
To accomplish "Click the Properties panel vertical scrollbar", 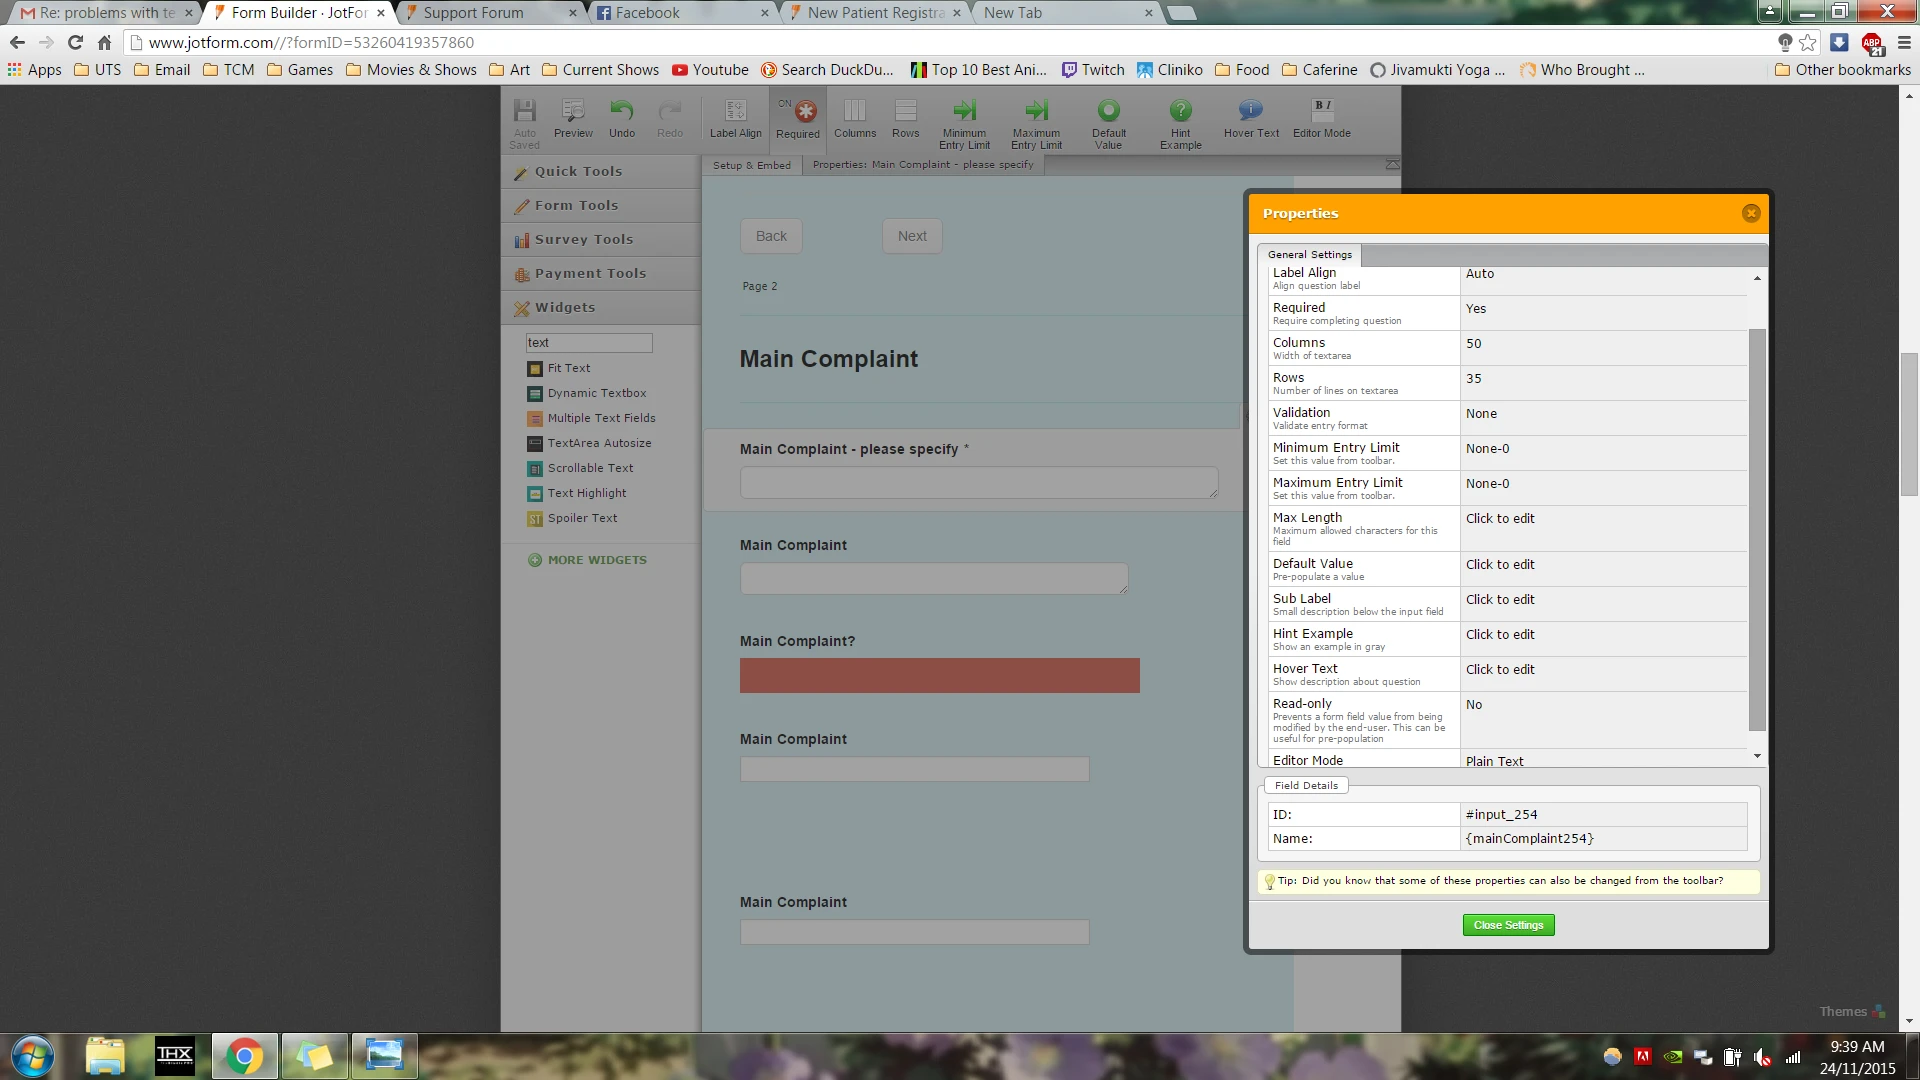I will [x=1757, y=530].
